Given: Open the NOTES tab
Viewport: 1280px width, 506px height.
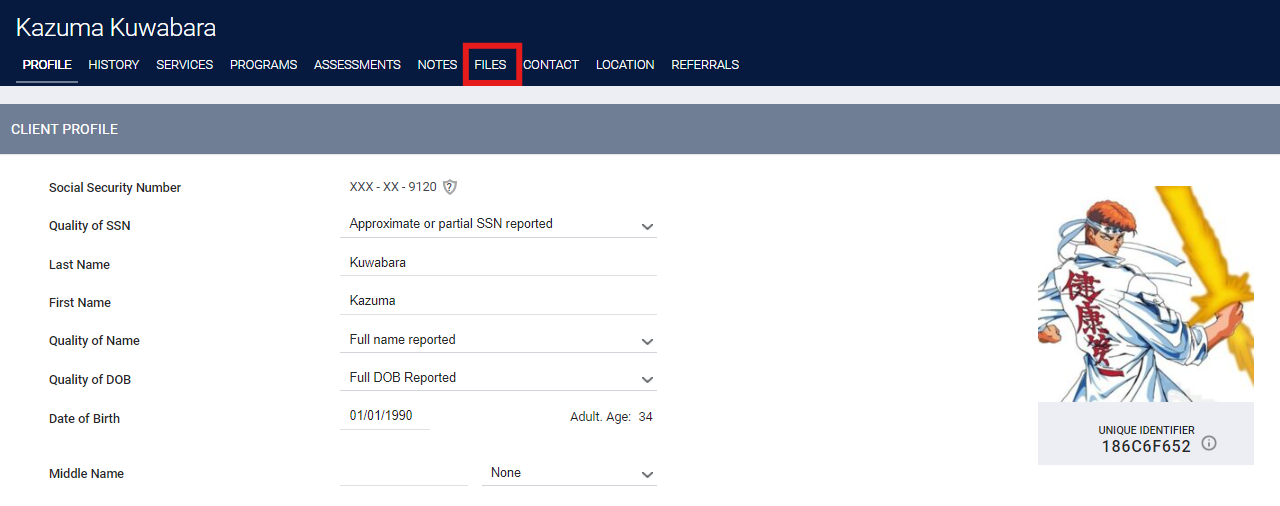Looking at the screenshot, I should tap(437, 65).
